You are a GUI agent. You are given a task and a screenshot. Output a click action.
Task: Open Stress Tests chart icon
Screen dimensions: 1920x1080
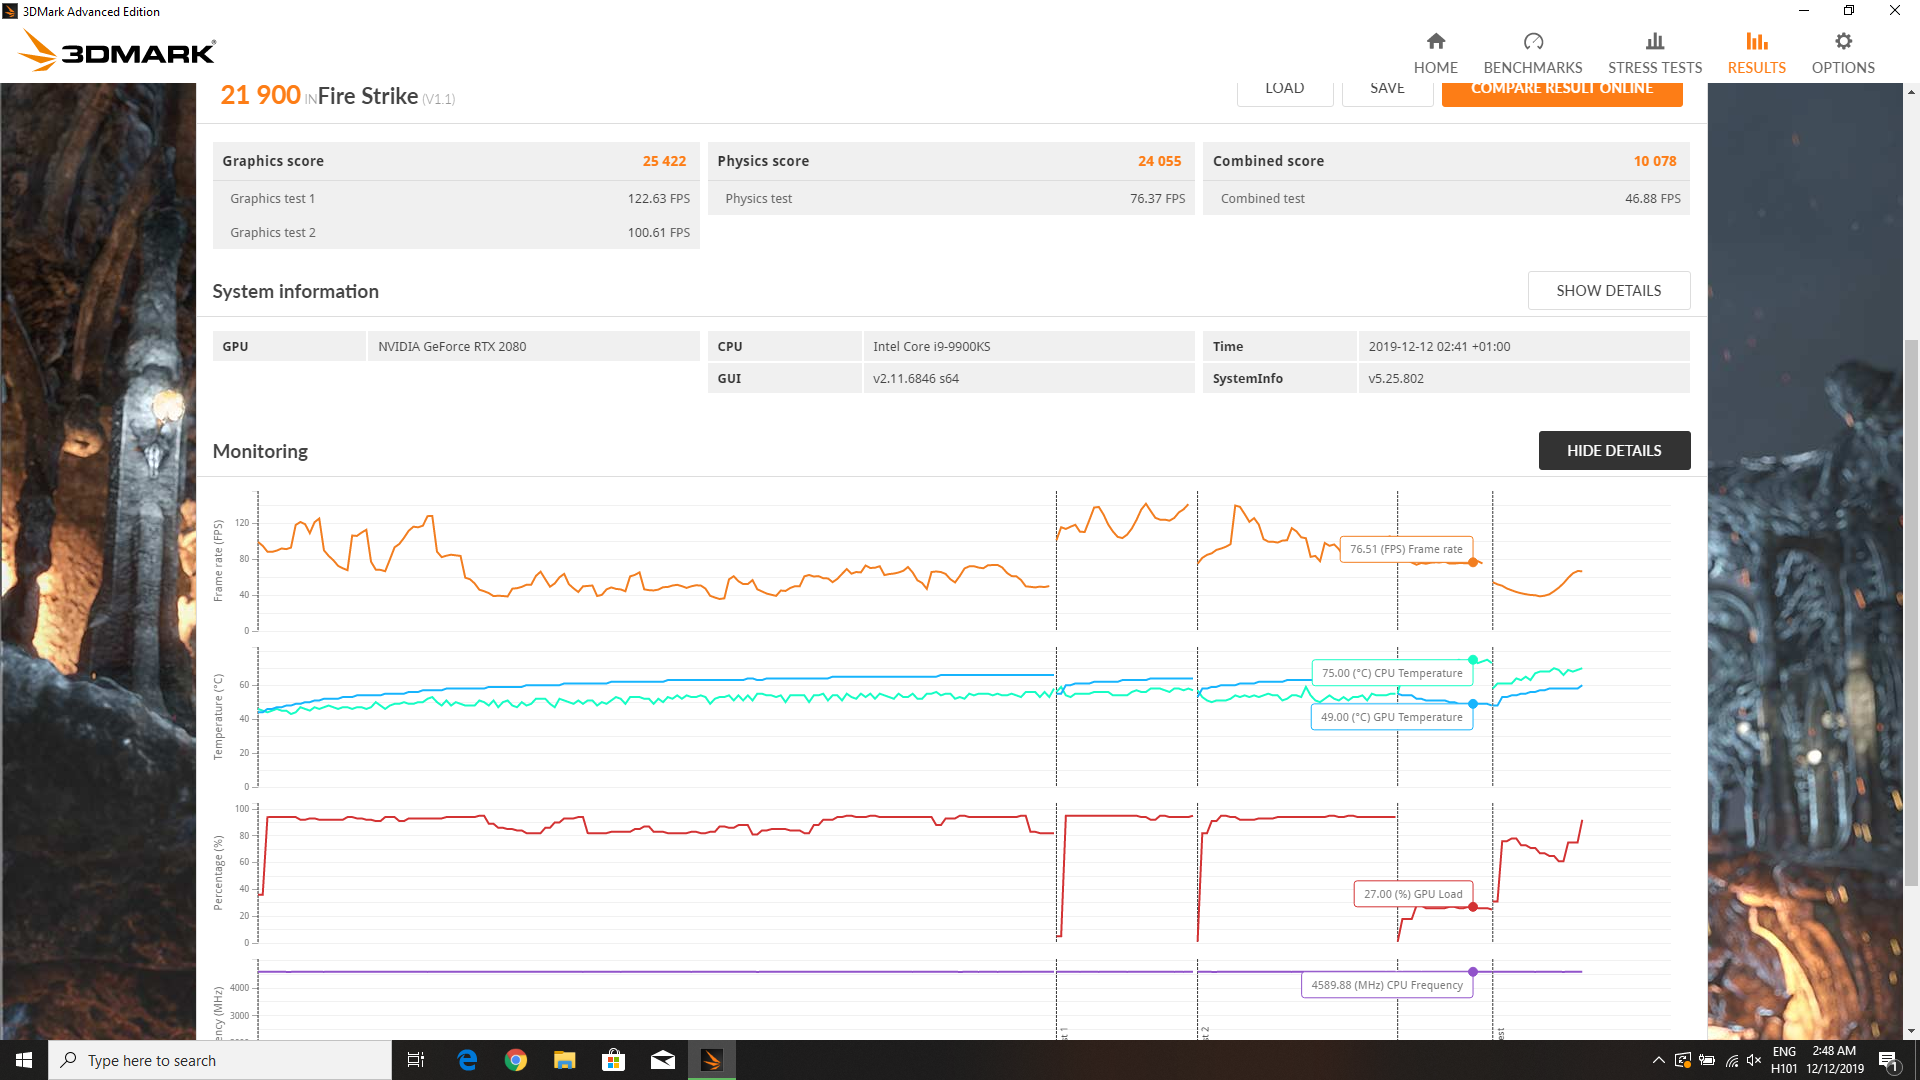point(1654,42)
